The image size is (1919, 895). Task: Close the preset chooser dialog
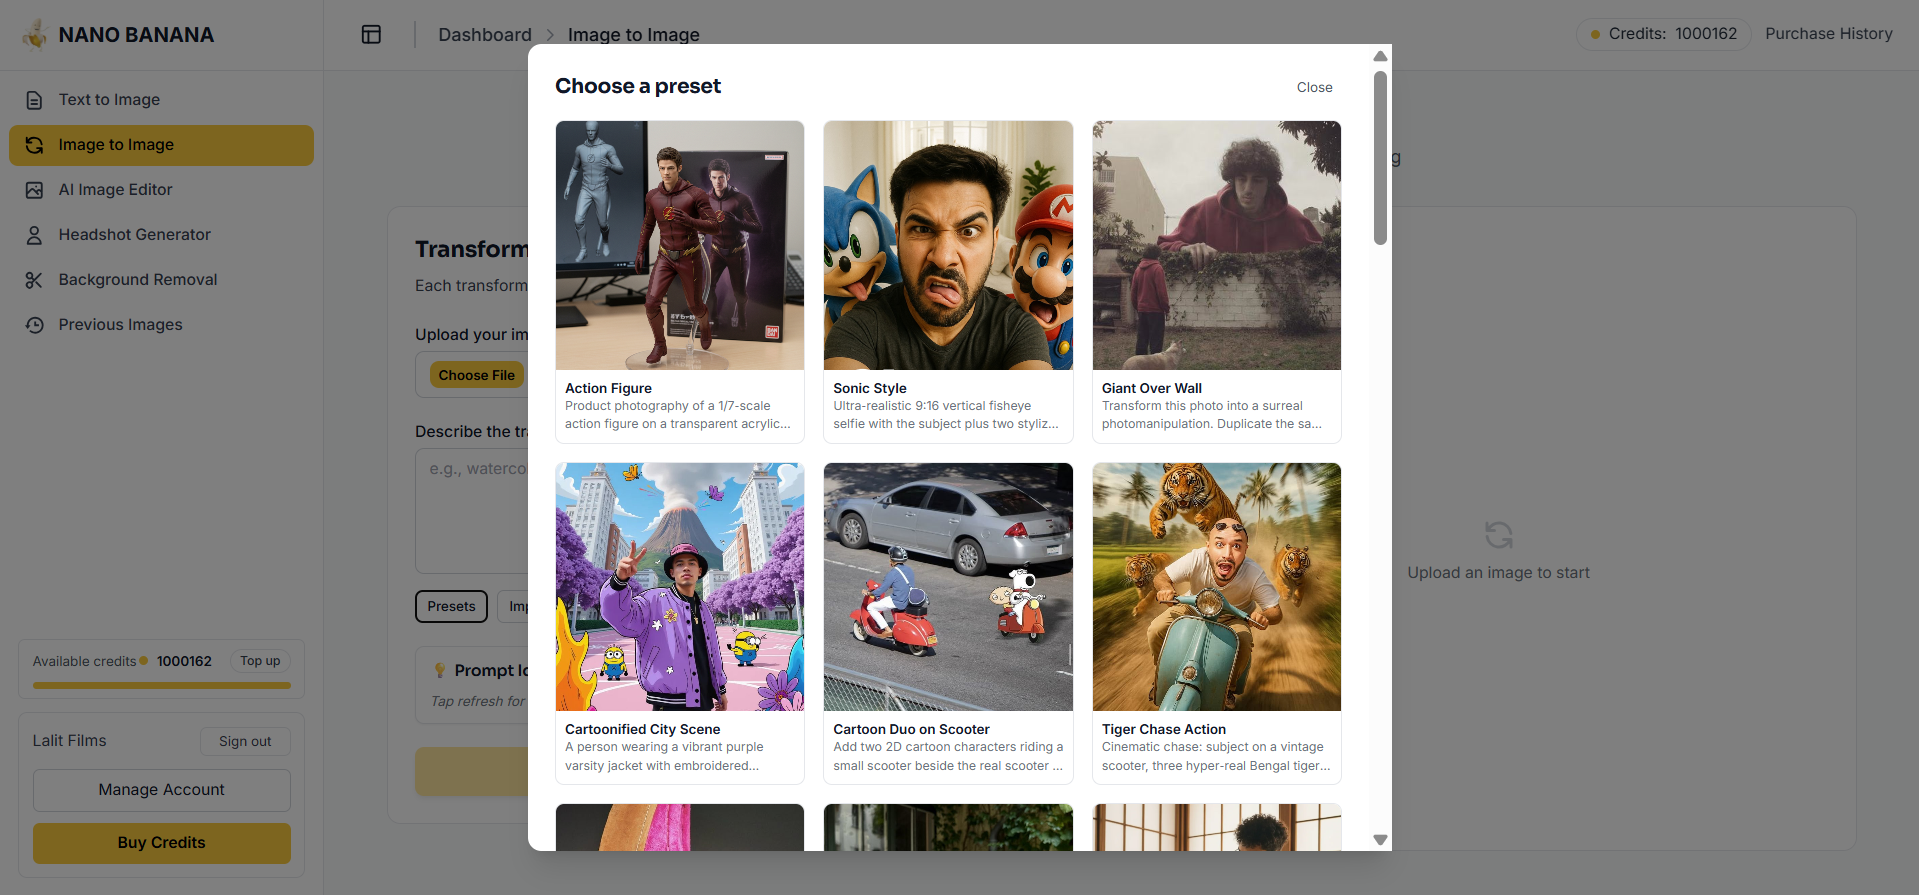point(1314,87)
